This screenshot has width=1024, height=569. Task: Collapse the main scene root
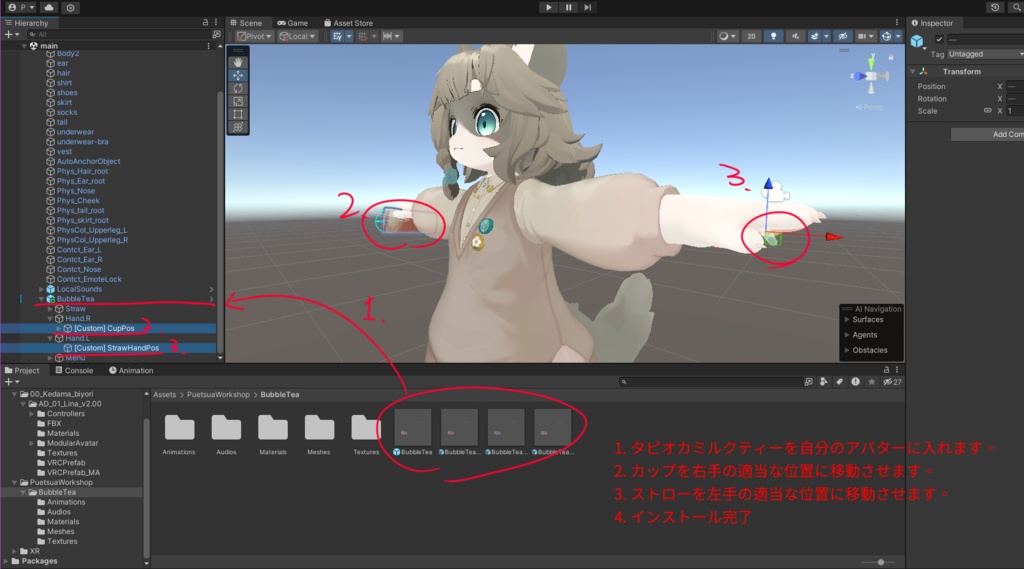tap(24, 46)
